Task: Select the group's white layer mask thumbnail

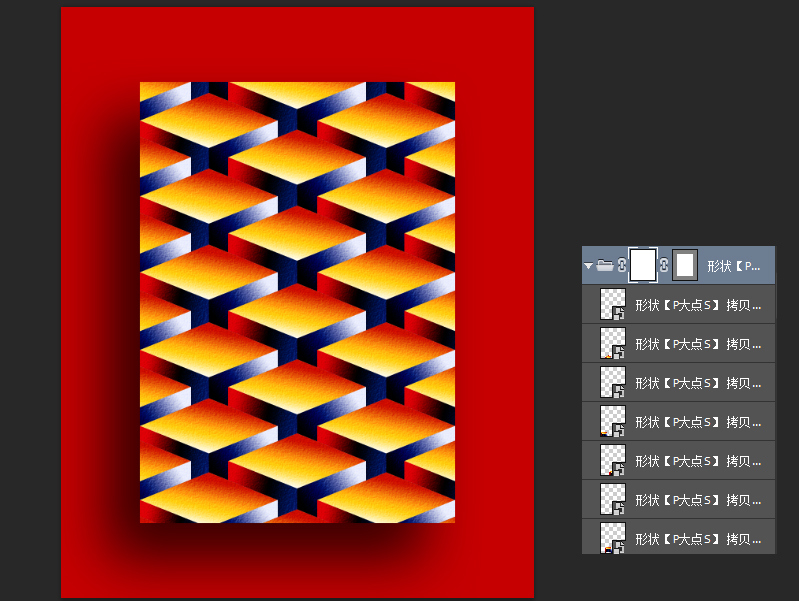Action: 643,265
